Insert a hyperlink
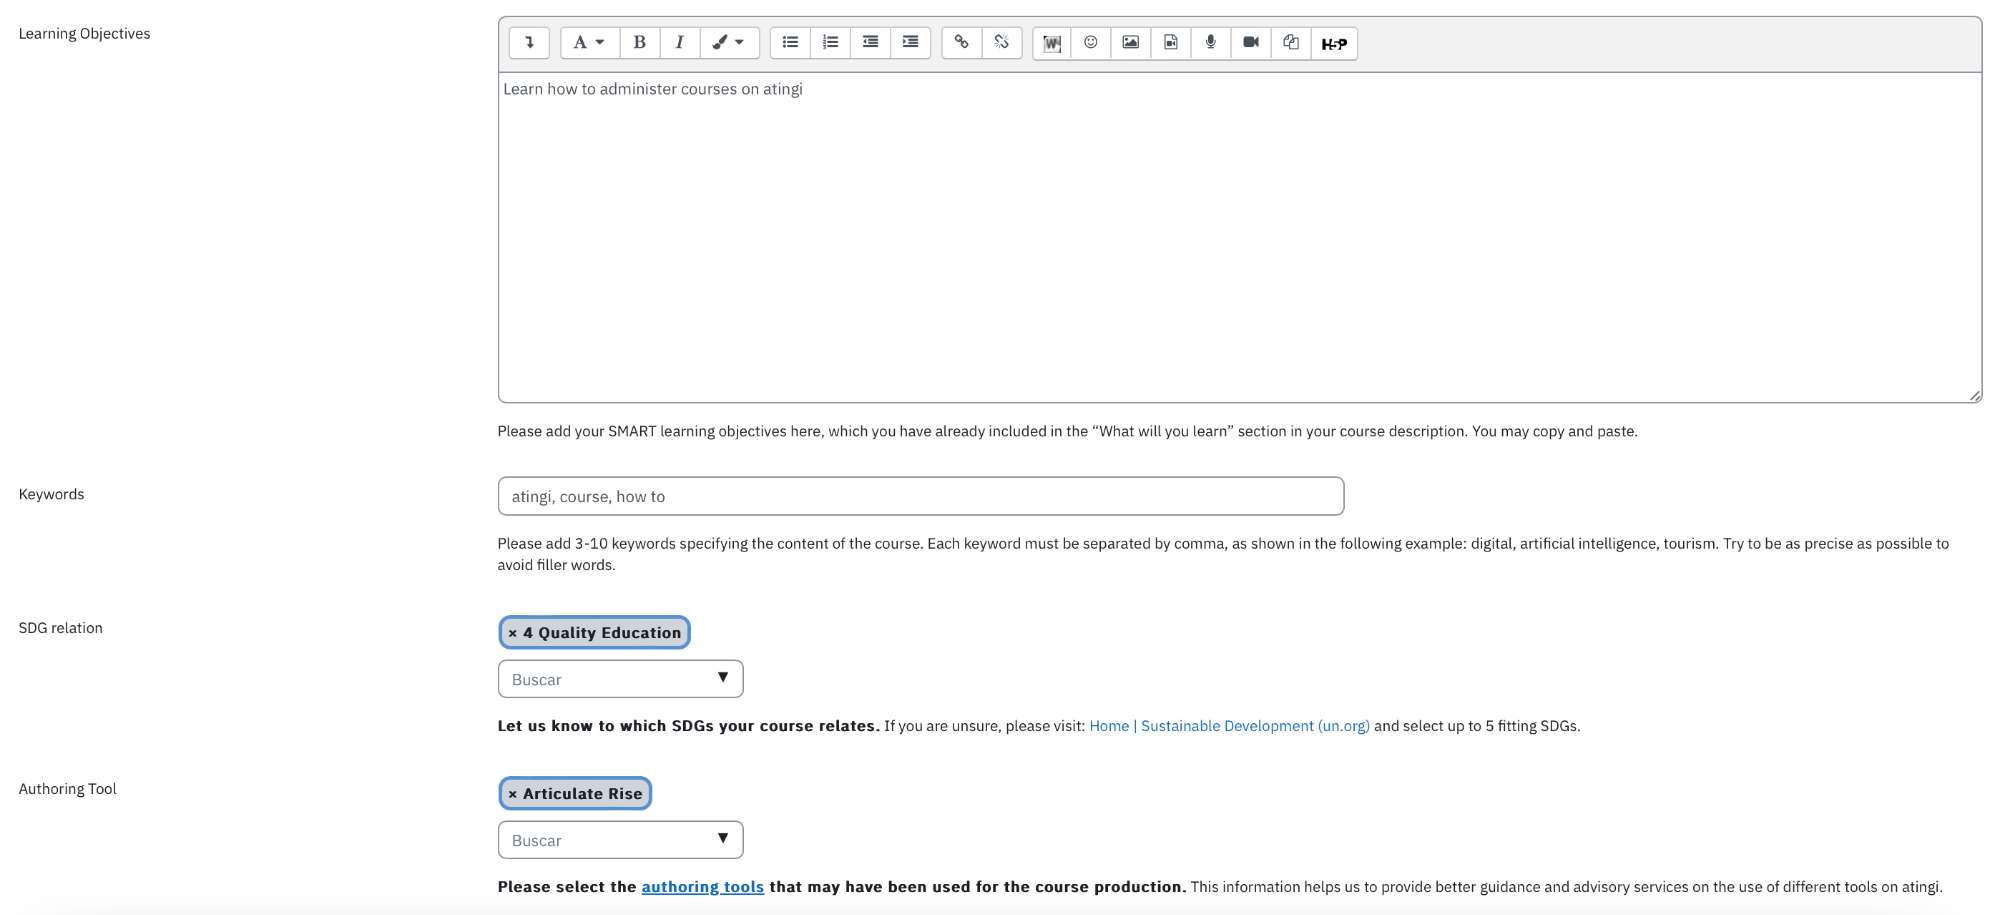2000x915 pixels. 961,43
